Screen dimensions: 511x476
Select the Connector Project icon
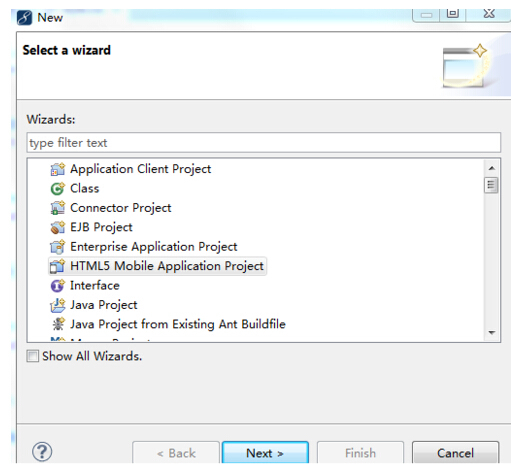tap(58, 208)
